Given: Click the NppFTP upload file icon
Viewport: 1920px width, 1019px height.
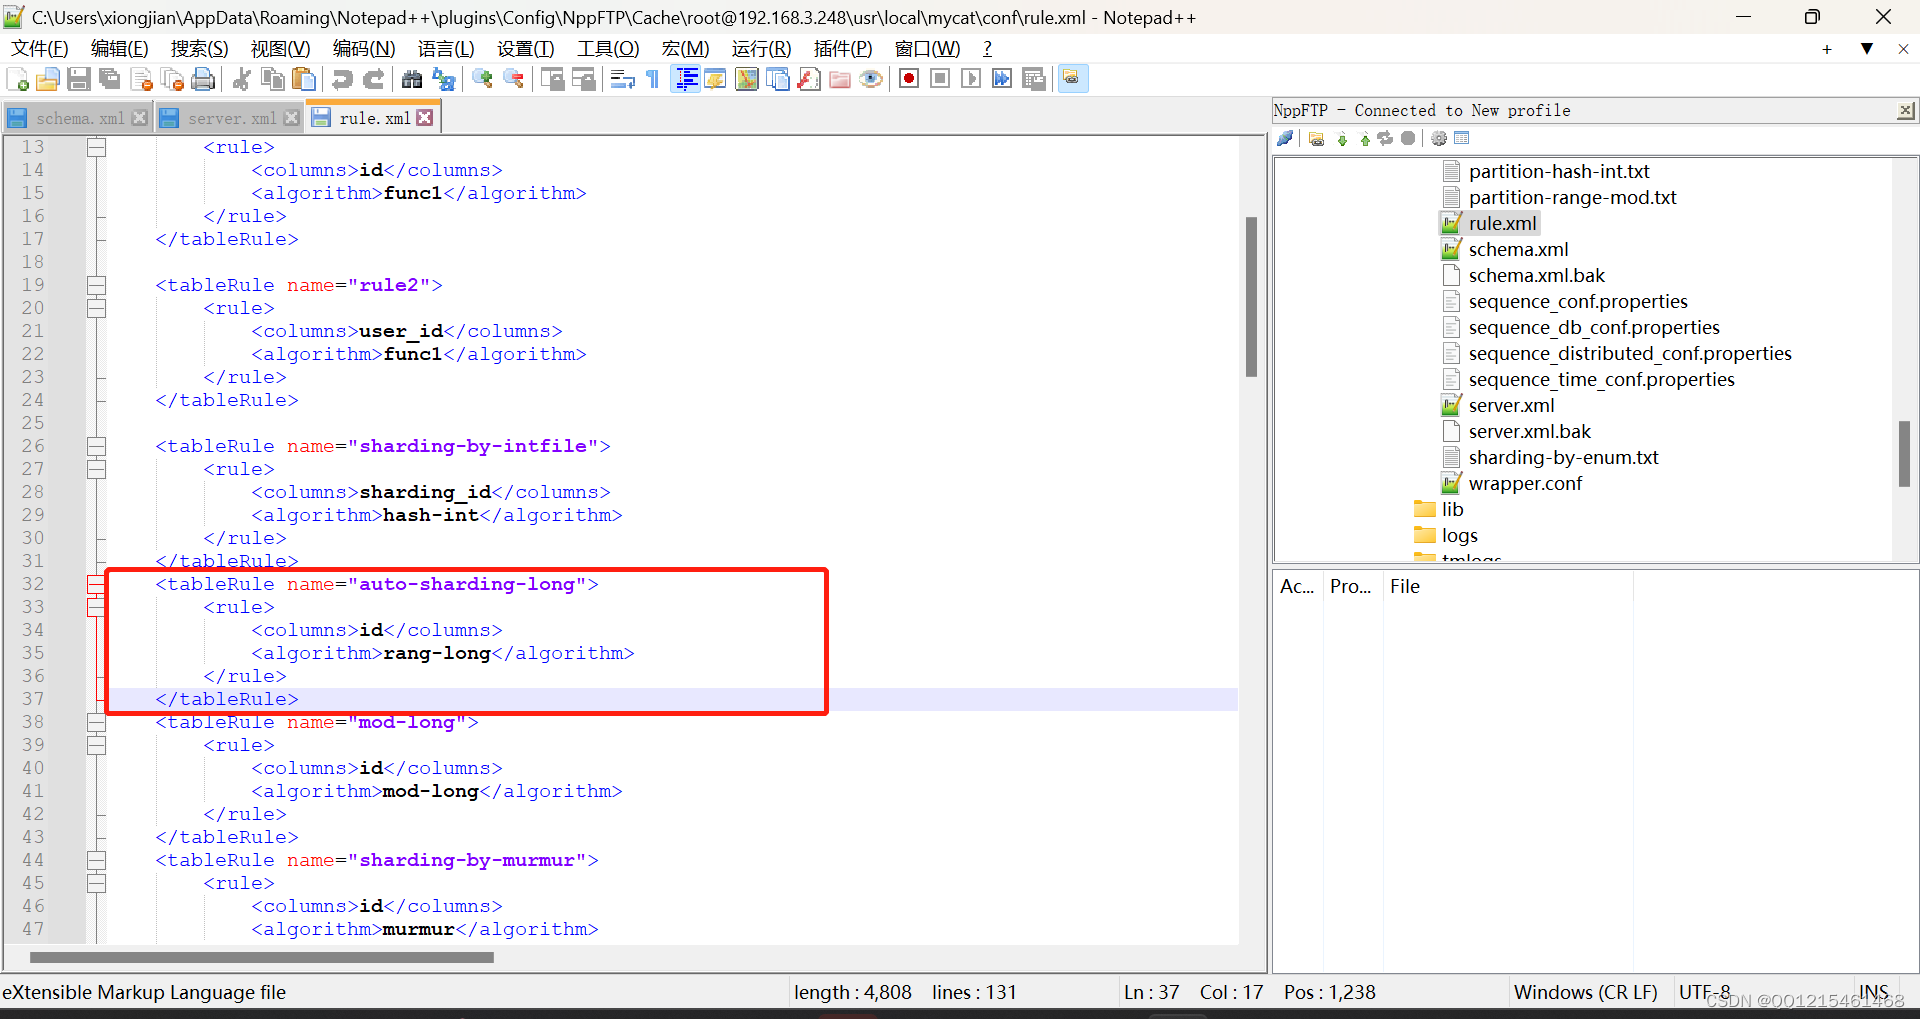Looking at the screenshot, I should pos(1365,138).
